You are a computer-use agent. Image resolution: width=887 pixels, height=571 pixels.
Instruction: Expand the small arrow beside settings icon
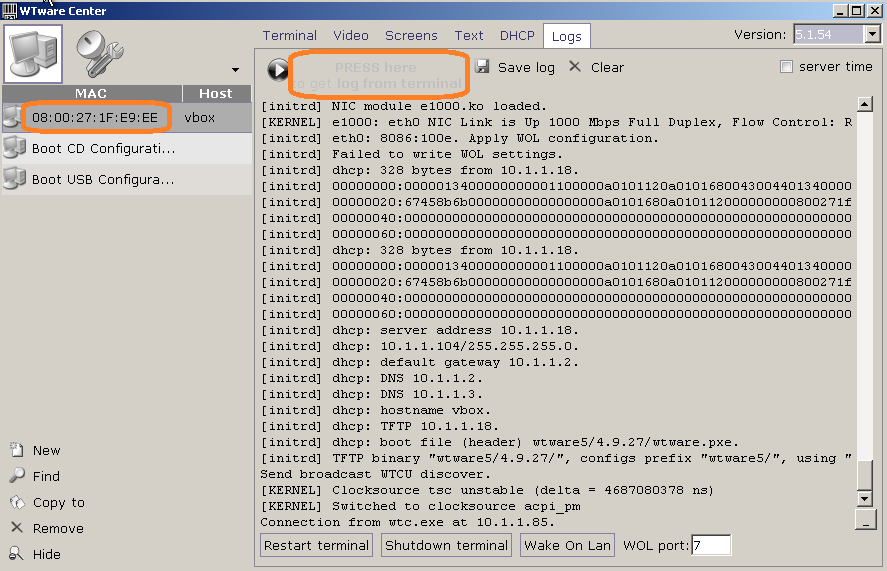coord(235,70)
